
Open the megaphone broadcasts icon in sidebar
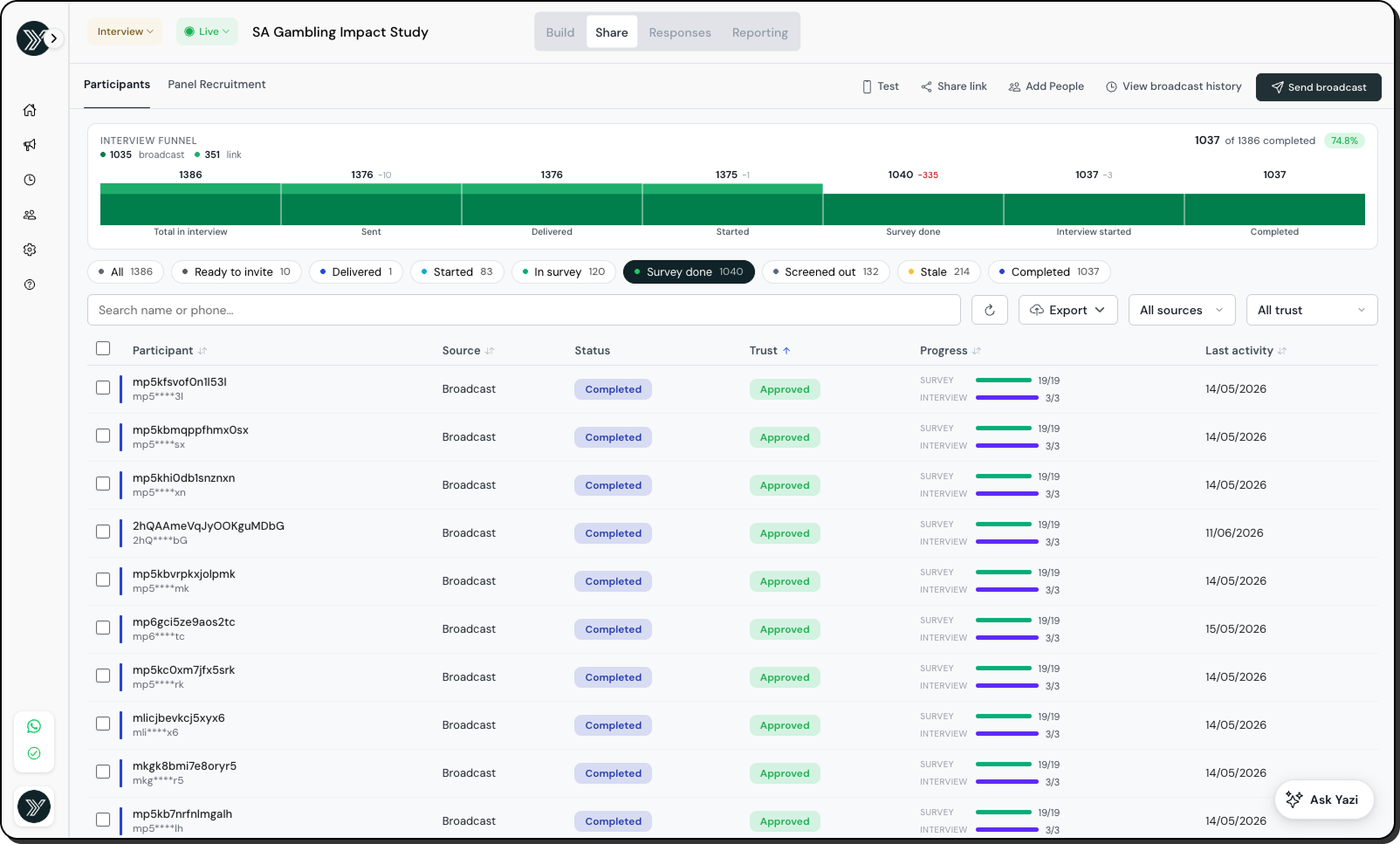point(30,145)
